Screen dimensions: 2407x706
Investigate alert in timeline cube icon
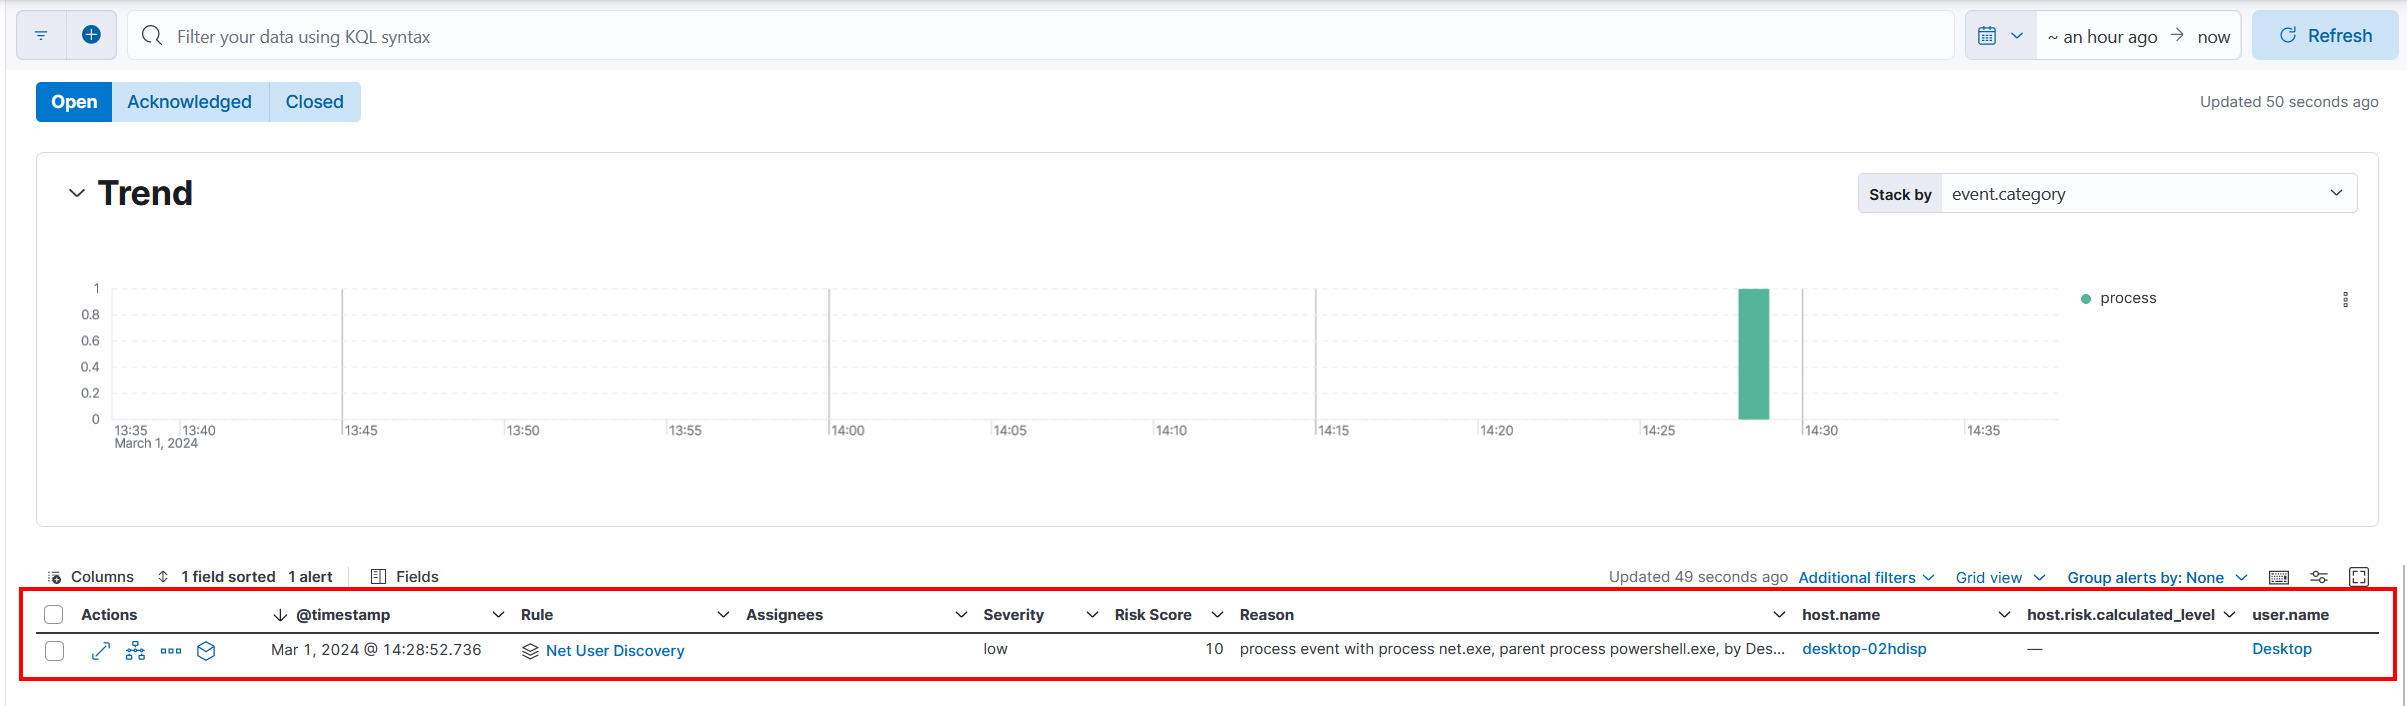(206, 651)
